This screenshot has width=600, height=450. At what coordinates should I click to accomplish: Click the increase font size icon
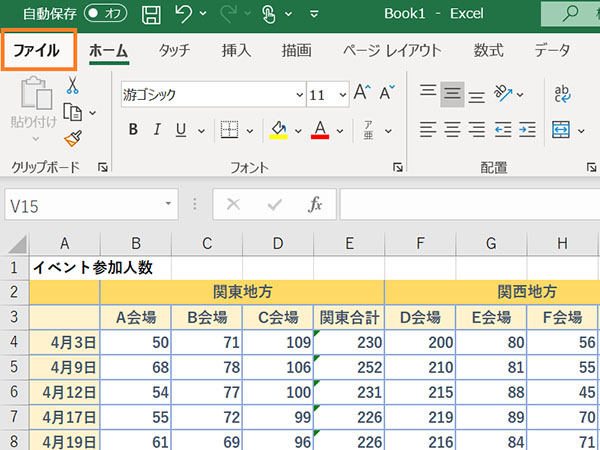(361, 95)
